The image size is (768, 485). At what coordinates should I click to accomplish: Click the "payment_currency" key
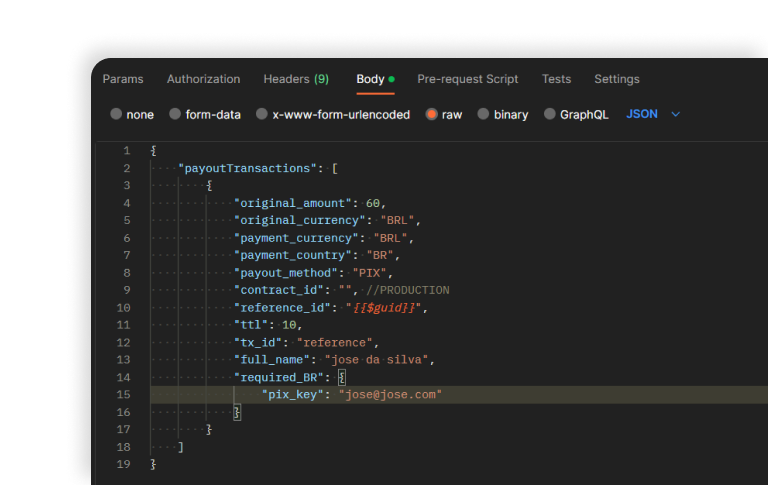coord(296,238)
